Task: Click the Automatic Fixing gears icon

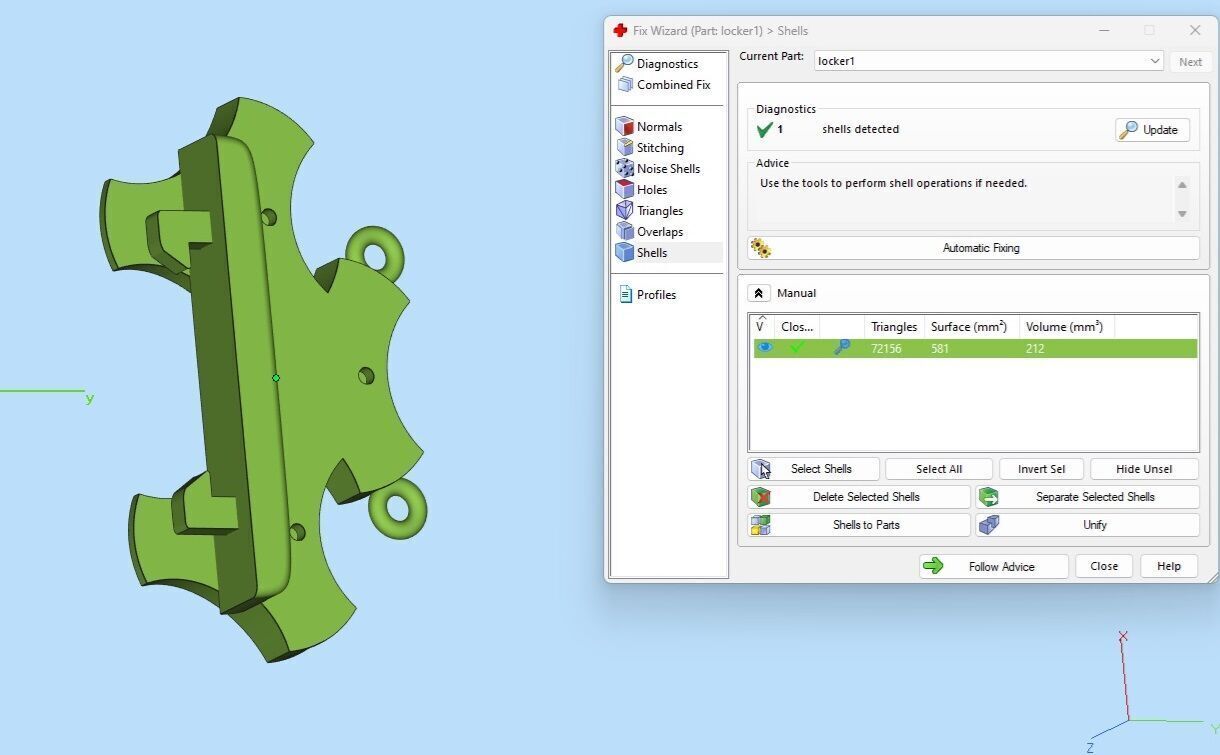Action: click(x=761, y=248)
